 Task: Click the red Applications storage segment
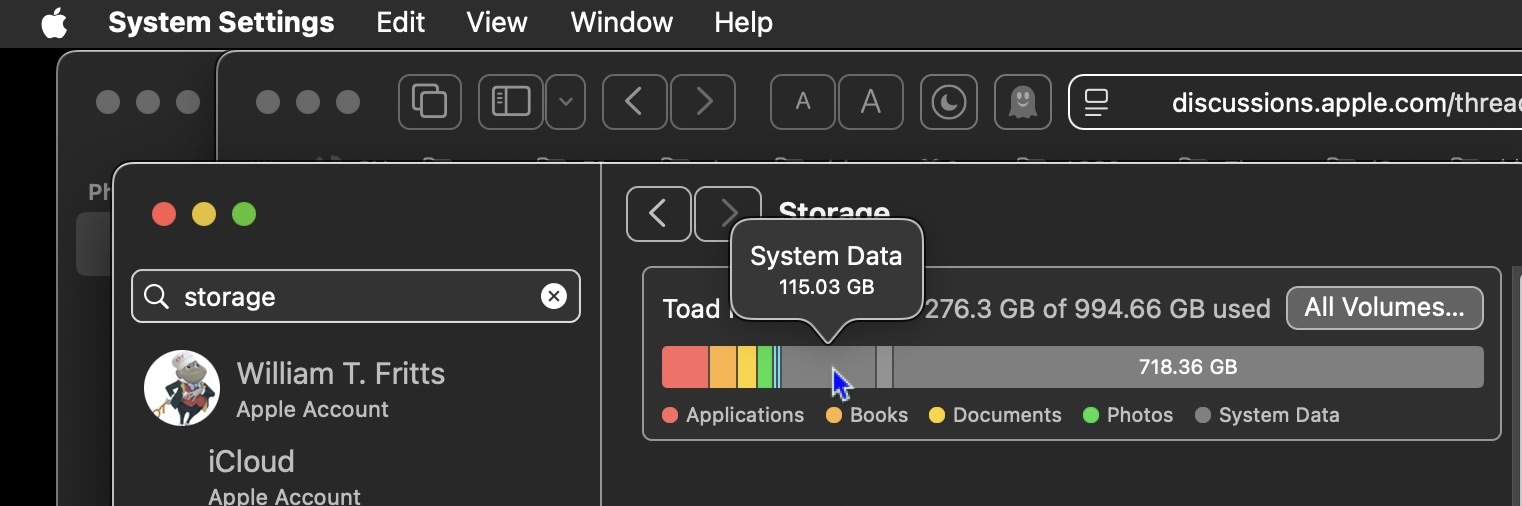[x=685, y=367]
